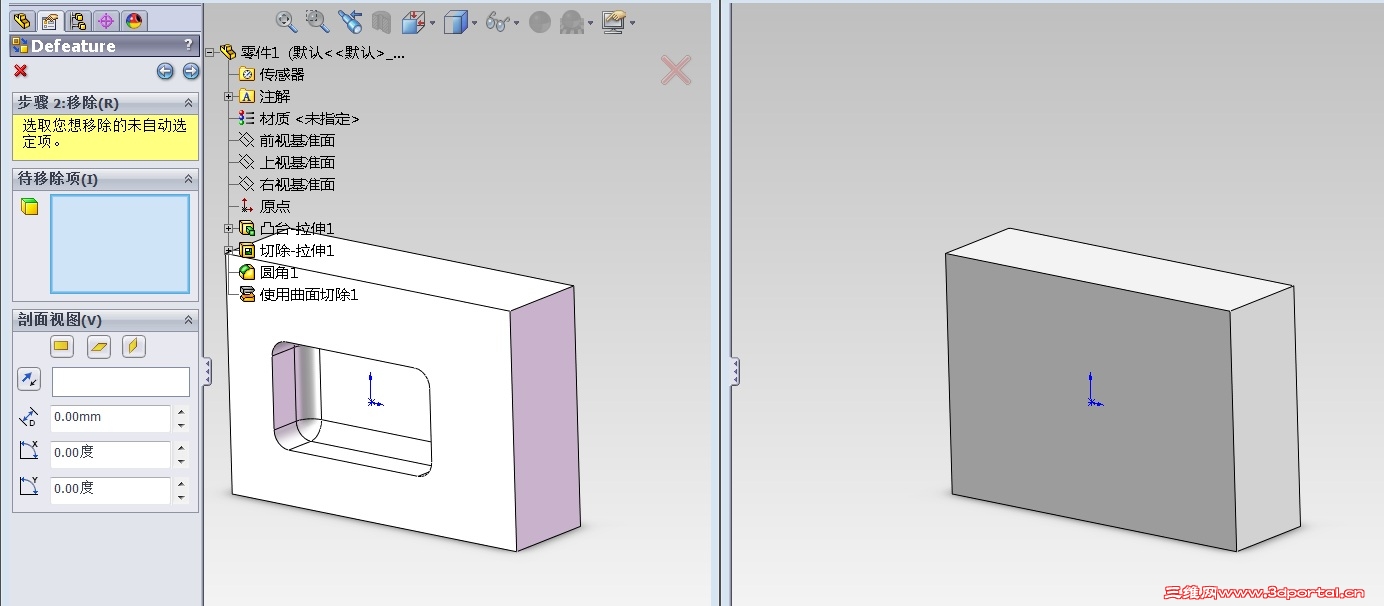The image size is (1384, 606).
Task: Click the items-to-remove selection box
Action: [120, 244]
